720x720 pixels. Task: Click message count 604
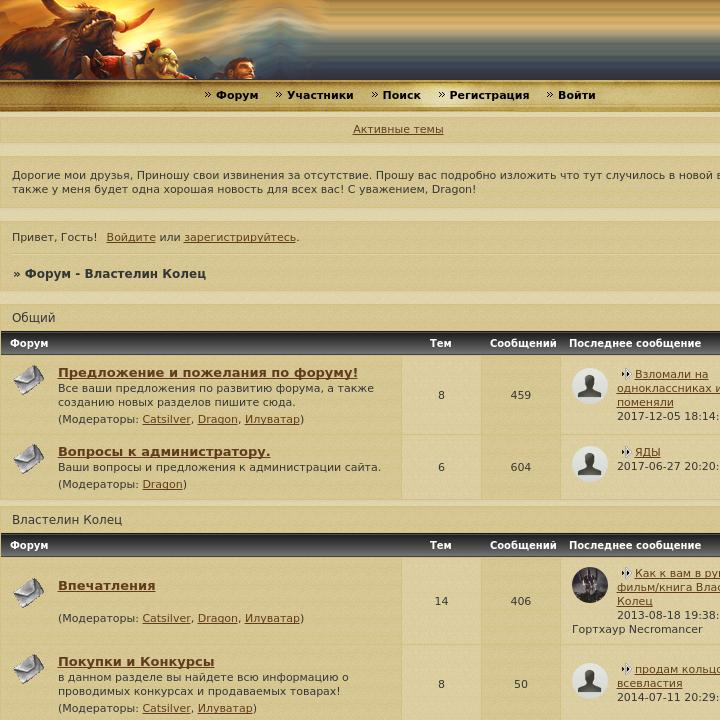click(x=521, y=467)
